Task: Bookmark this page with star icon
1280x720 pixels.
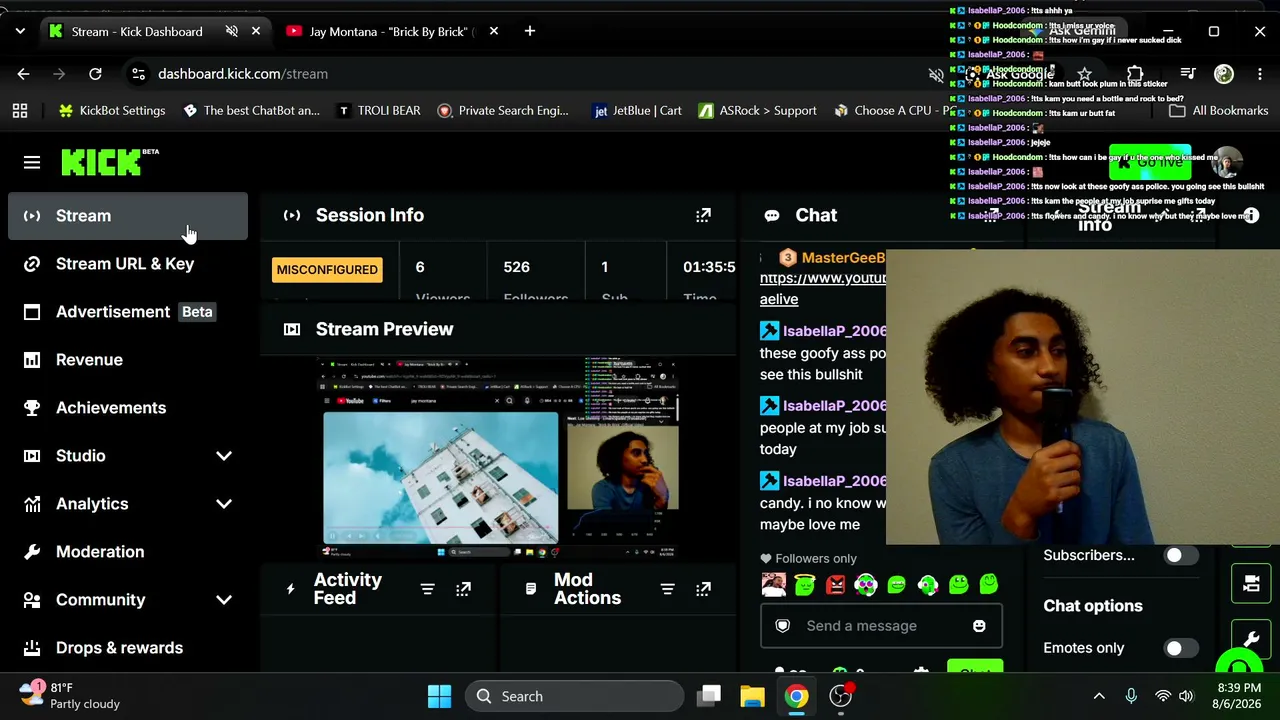Action: click(x=1084, y=74)
